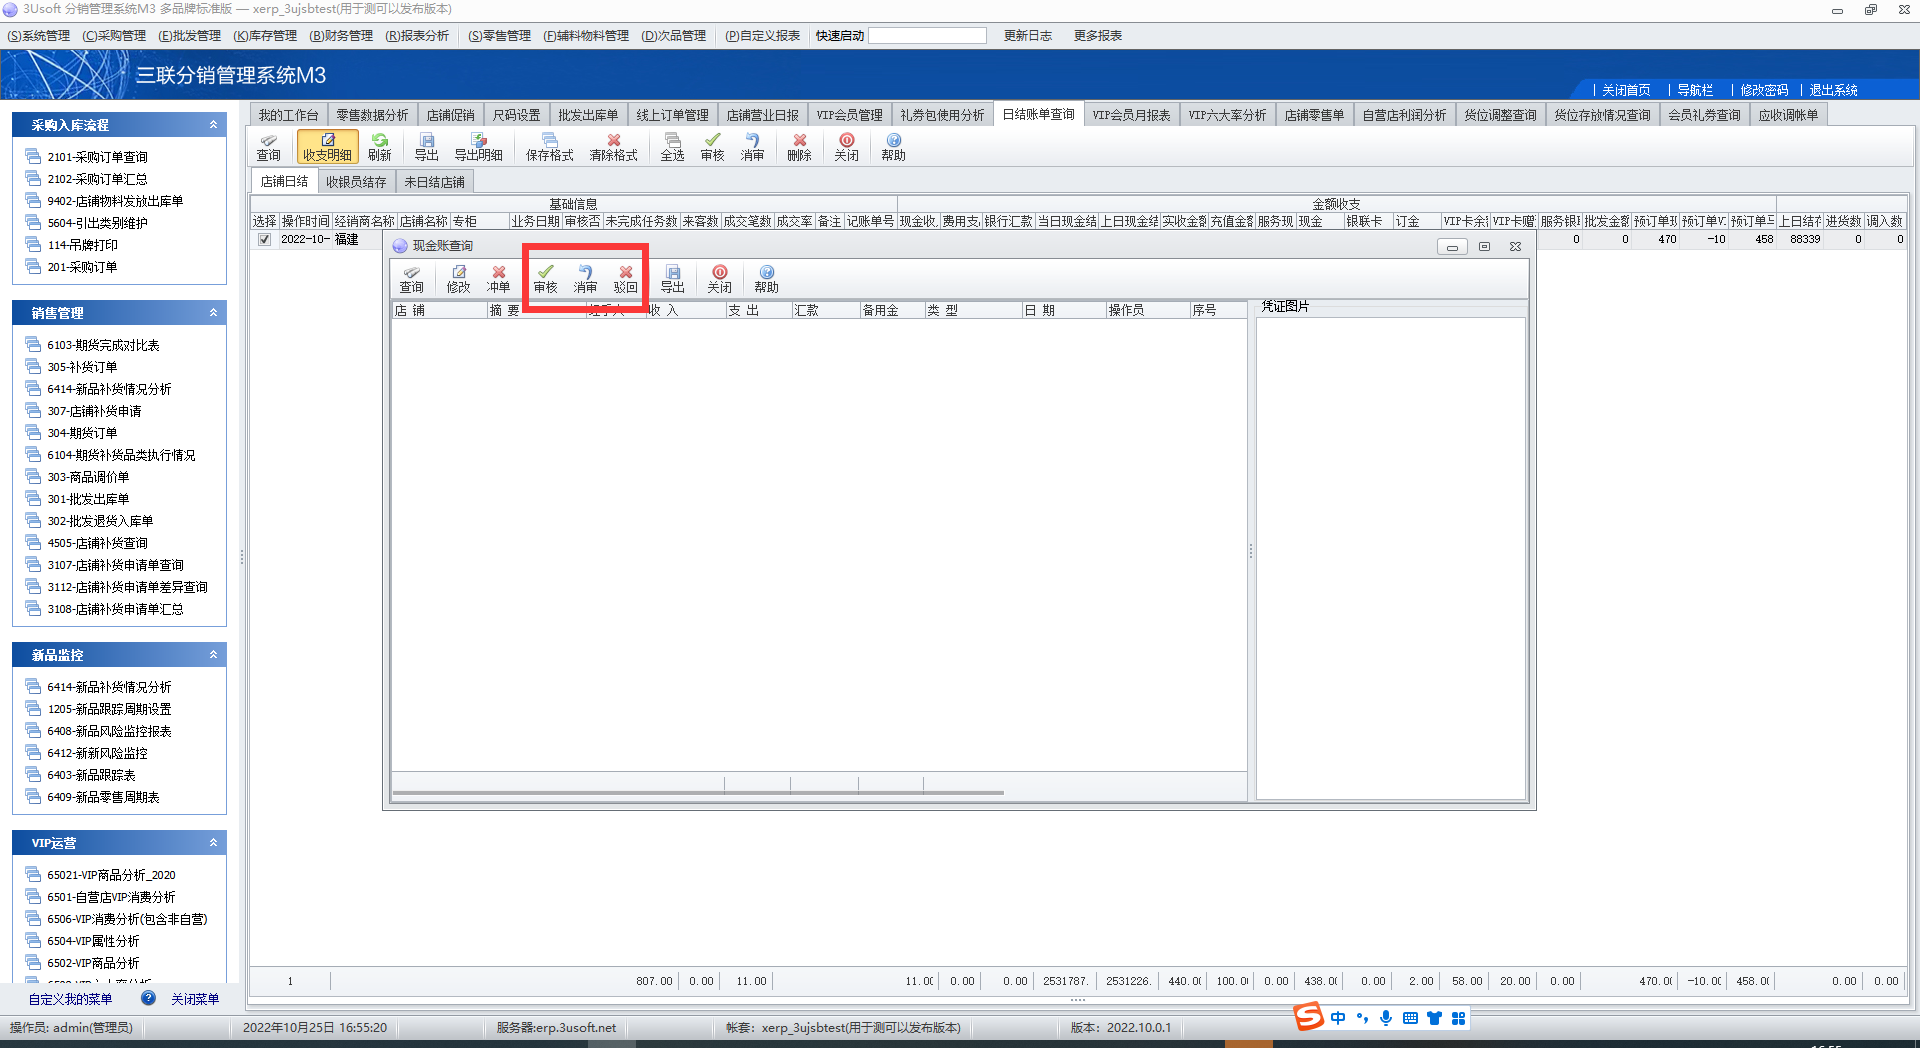Click 关闭 in the 现金账查询 dialog toolbar
This screenshot has width=1920, height=1048.
pyautogui.click(x=719, y=279)
